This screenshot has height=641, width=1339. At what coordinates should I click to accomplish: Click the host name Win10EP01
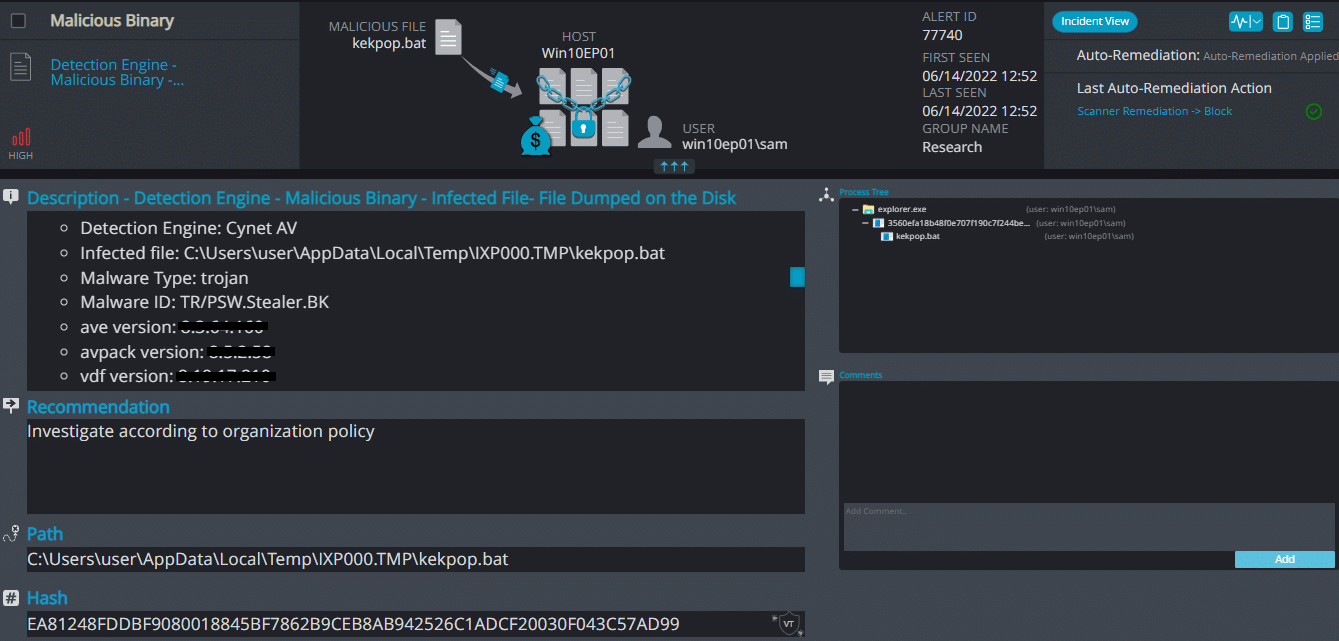pyautogui.click(x=578, y=52)
